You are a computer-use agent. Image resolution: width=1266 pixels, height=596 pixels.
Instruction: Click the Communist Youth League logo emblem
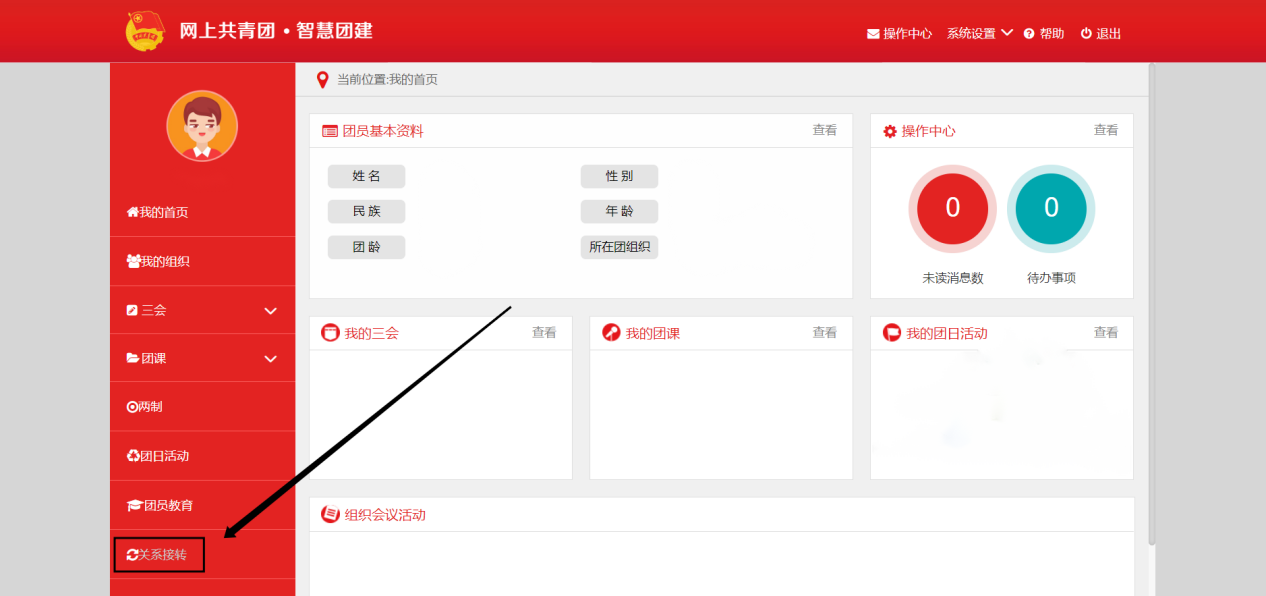pos(147,32)
